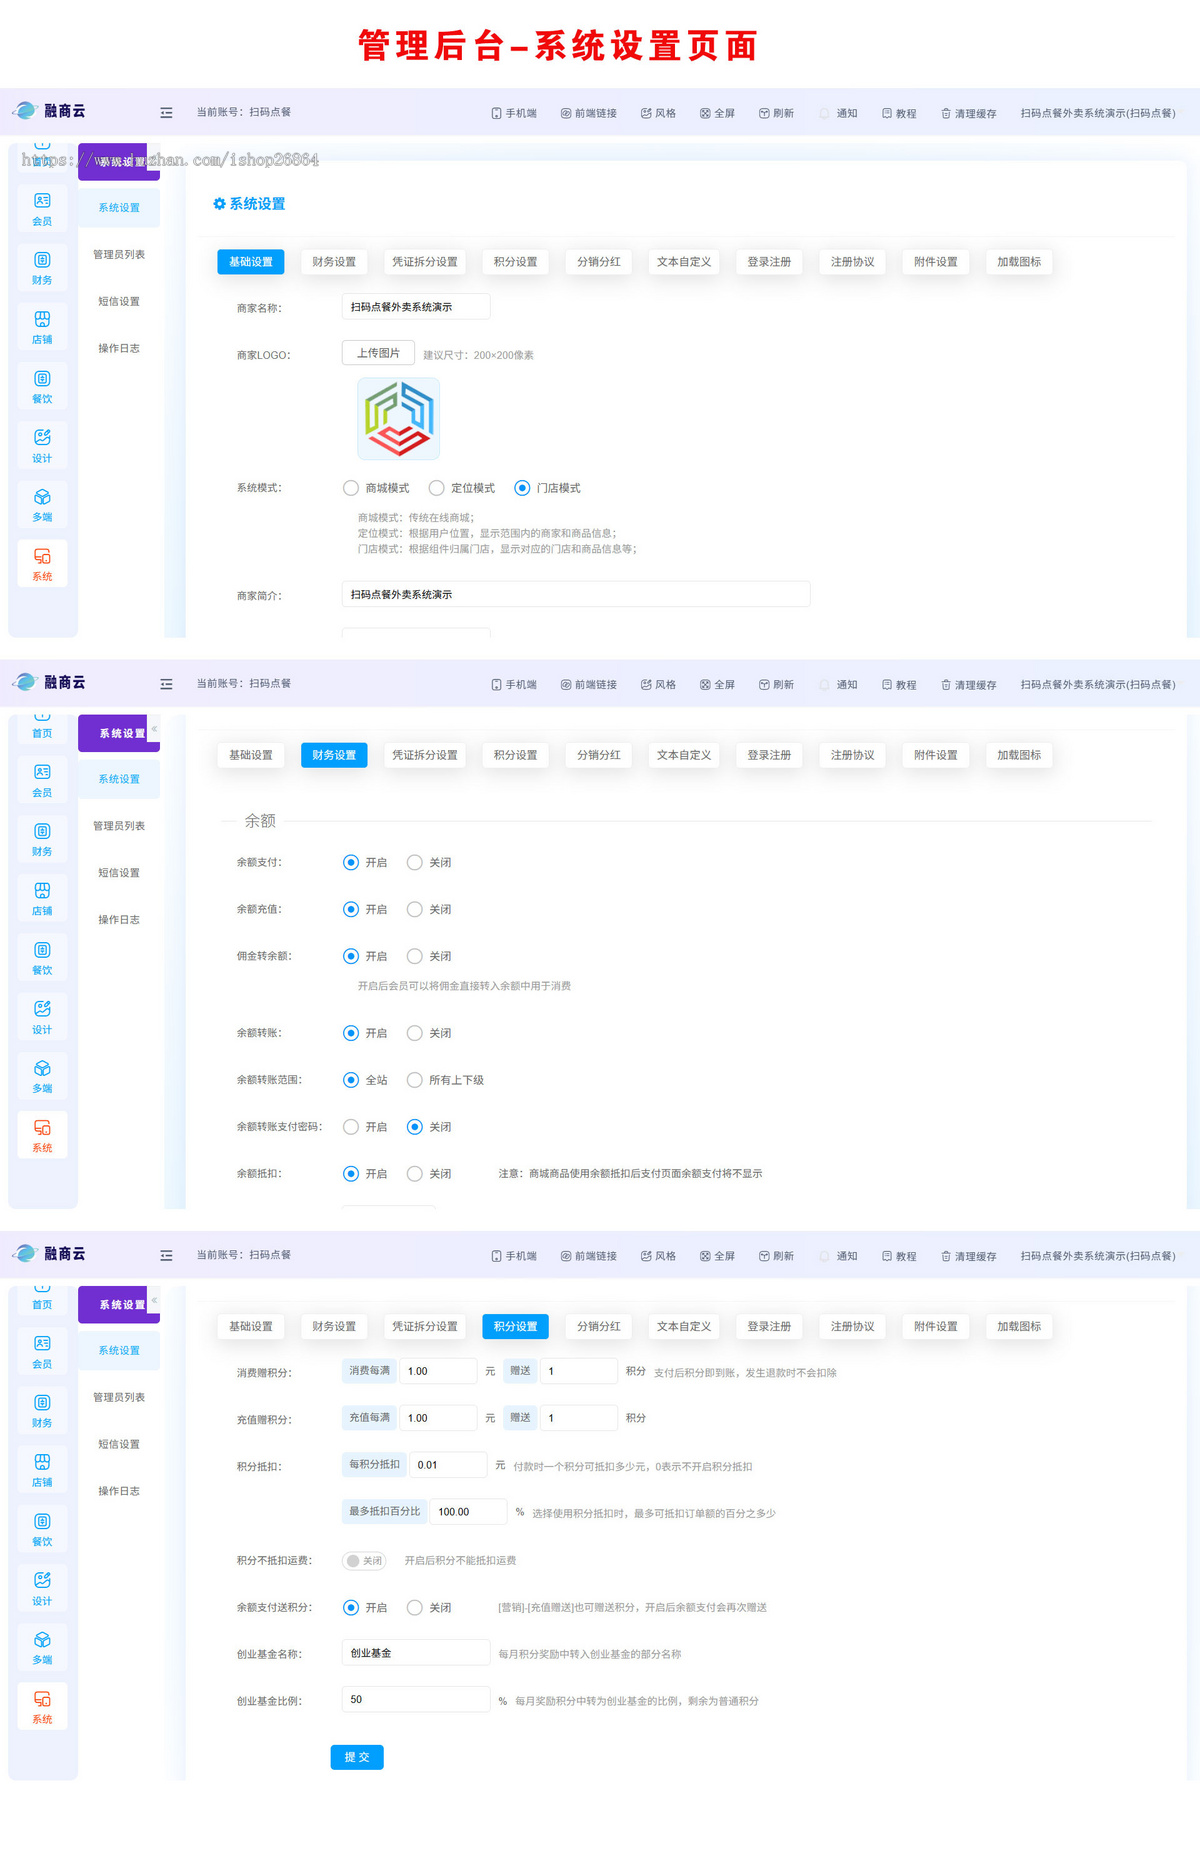1200x1868 pixels.
Task: Toggle 全屏 icon on the screen with 基础设置 active
Action: (705, 113)
